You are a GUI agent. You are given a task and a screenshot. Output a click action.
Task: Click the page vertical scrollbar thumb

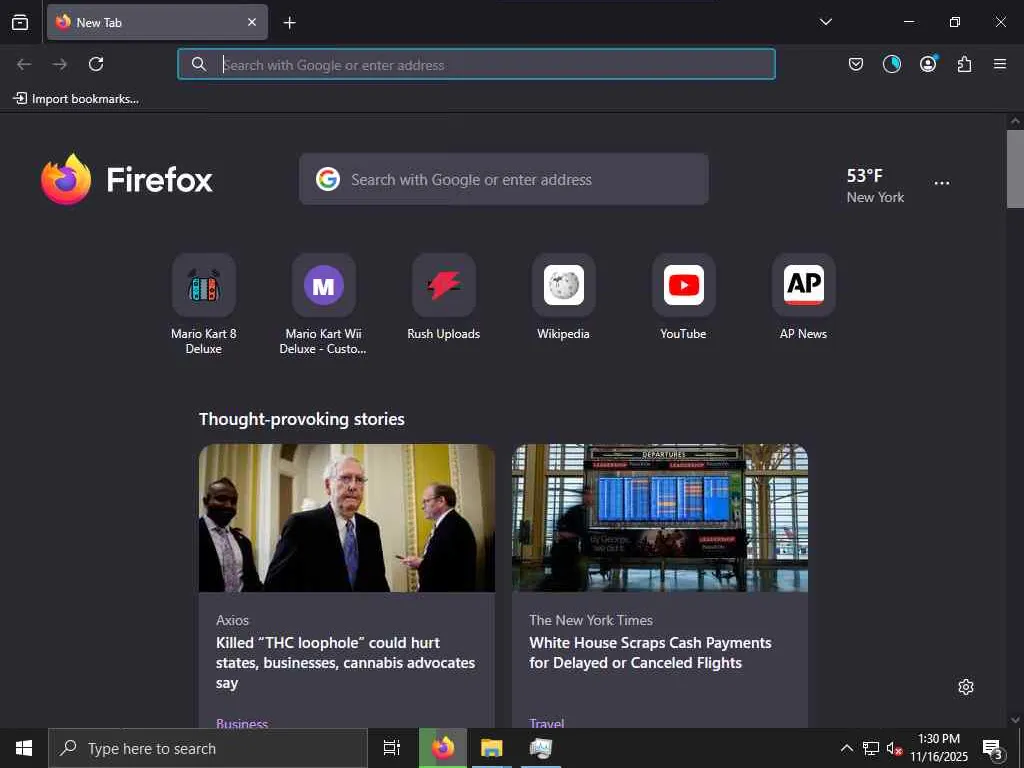1015,168
